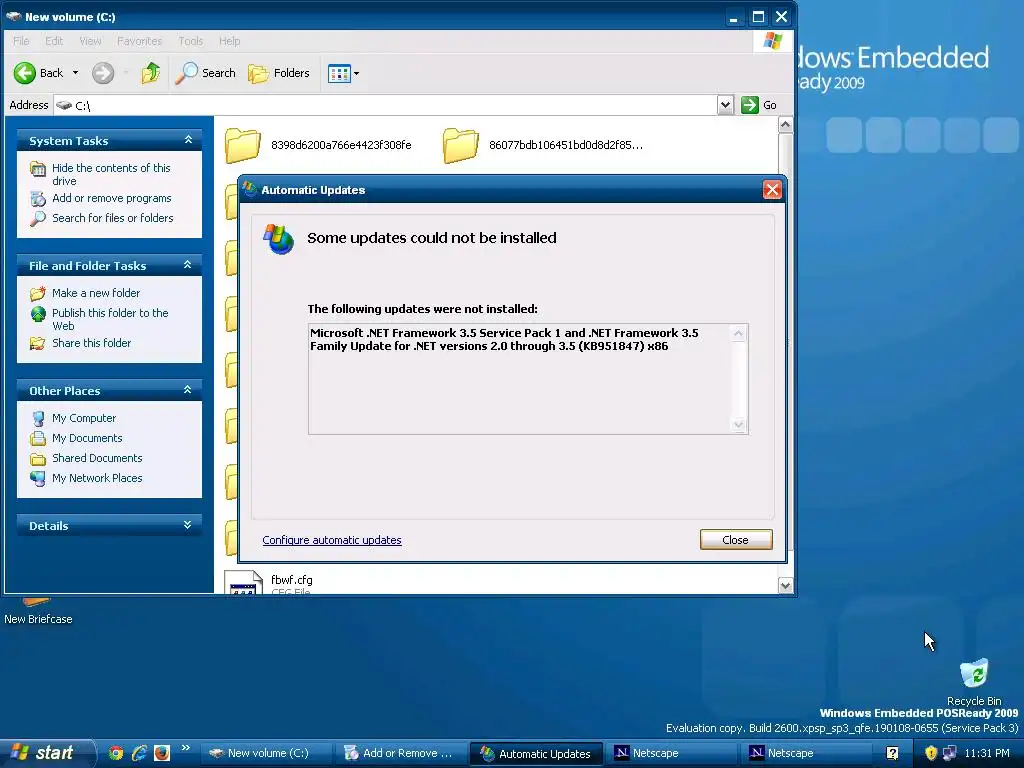
Task: Click the .NET Framework update entry text
Action: point(504,340)
